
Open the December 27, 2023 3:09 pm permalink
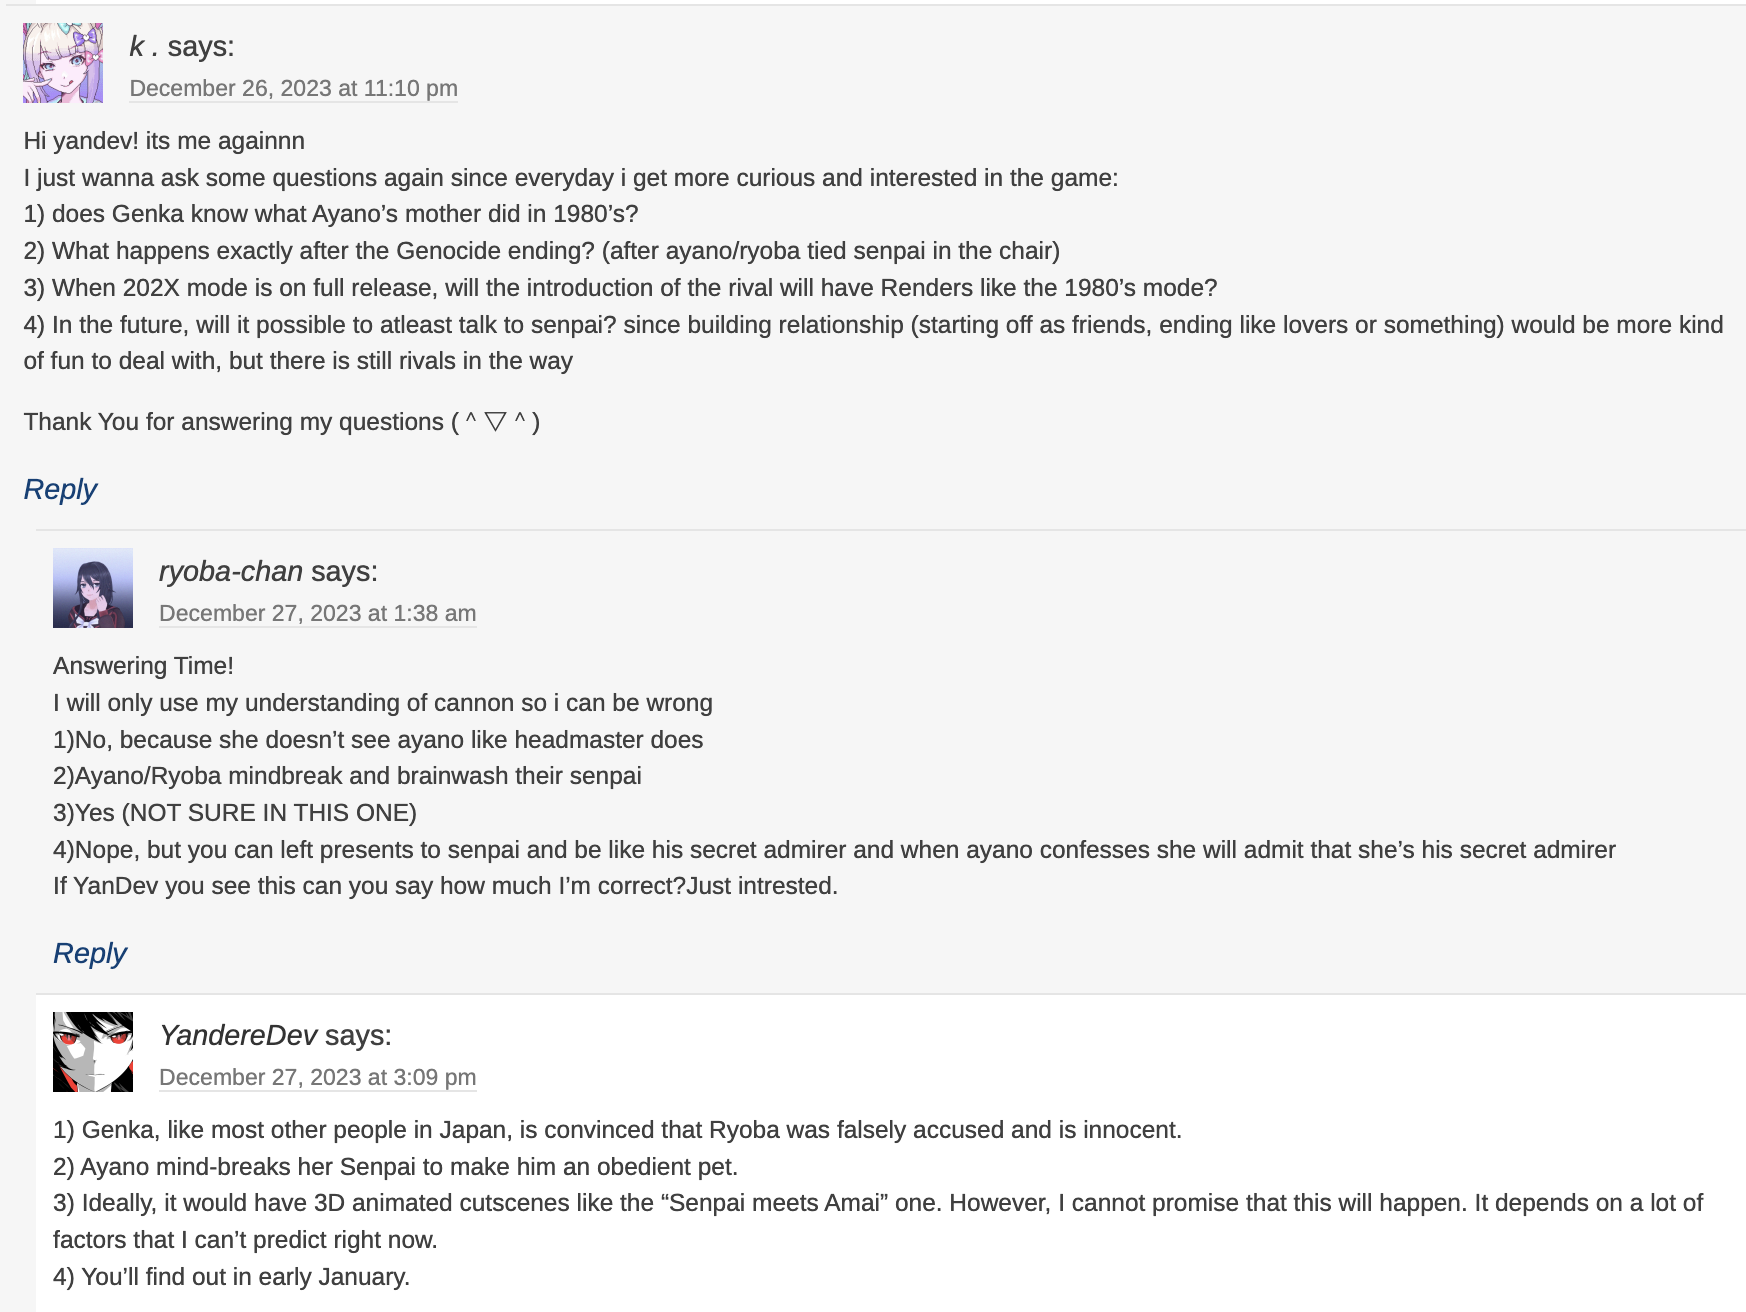point(317,1078)
